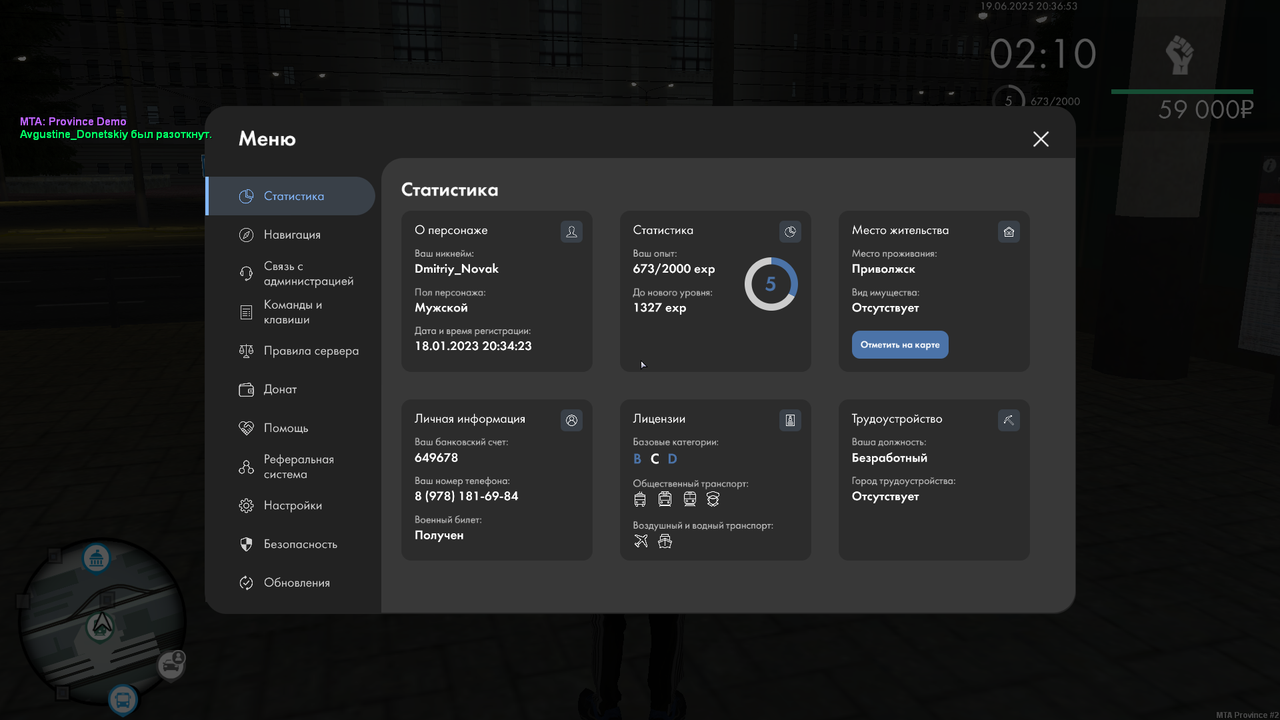Click the scales icon beside Правила сервера
Viewport: 1280px width, 720px height.
tap(246, 351)
